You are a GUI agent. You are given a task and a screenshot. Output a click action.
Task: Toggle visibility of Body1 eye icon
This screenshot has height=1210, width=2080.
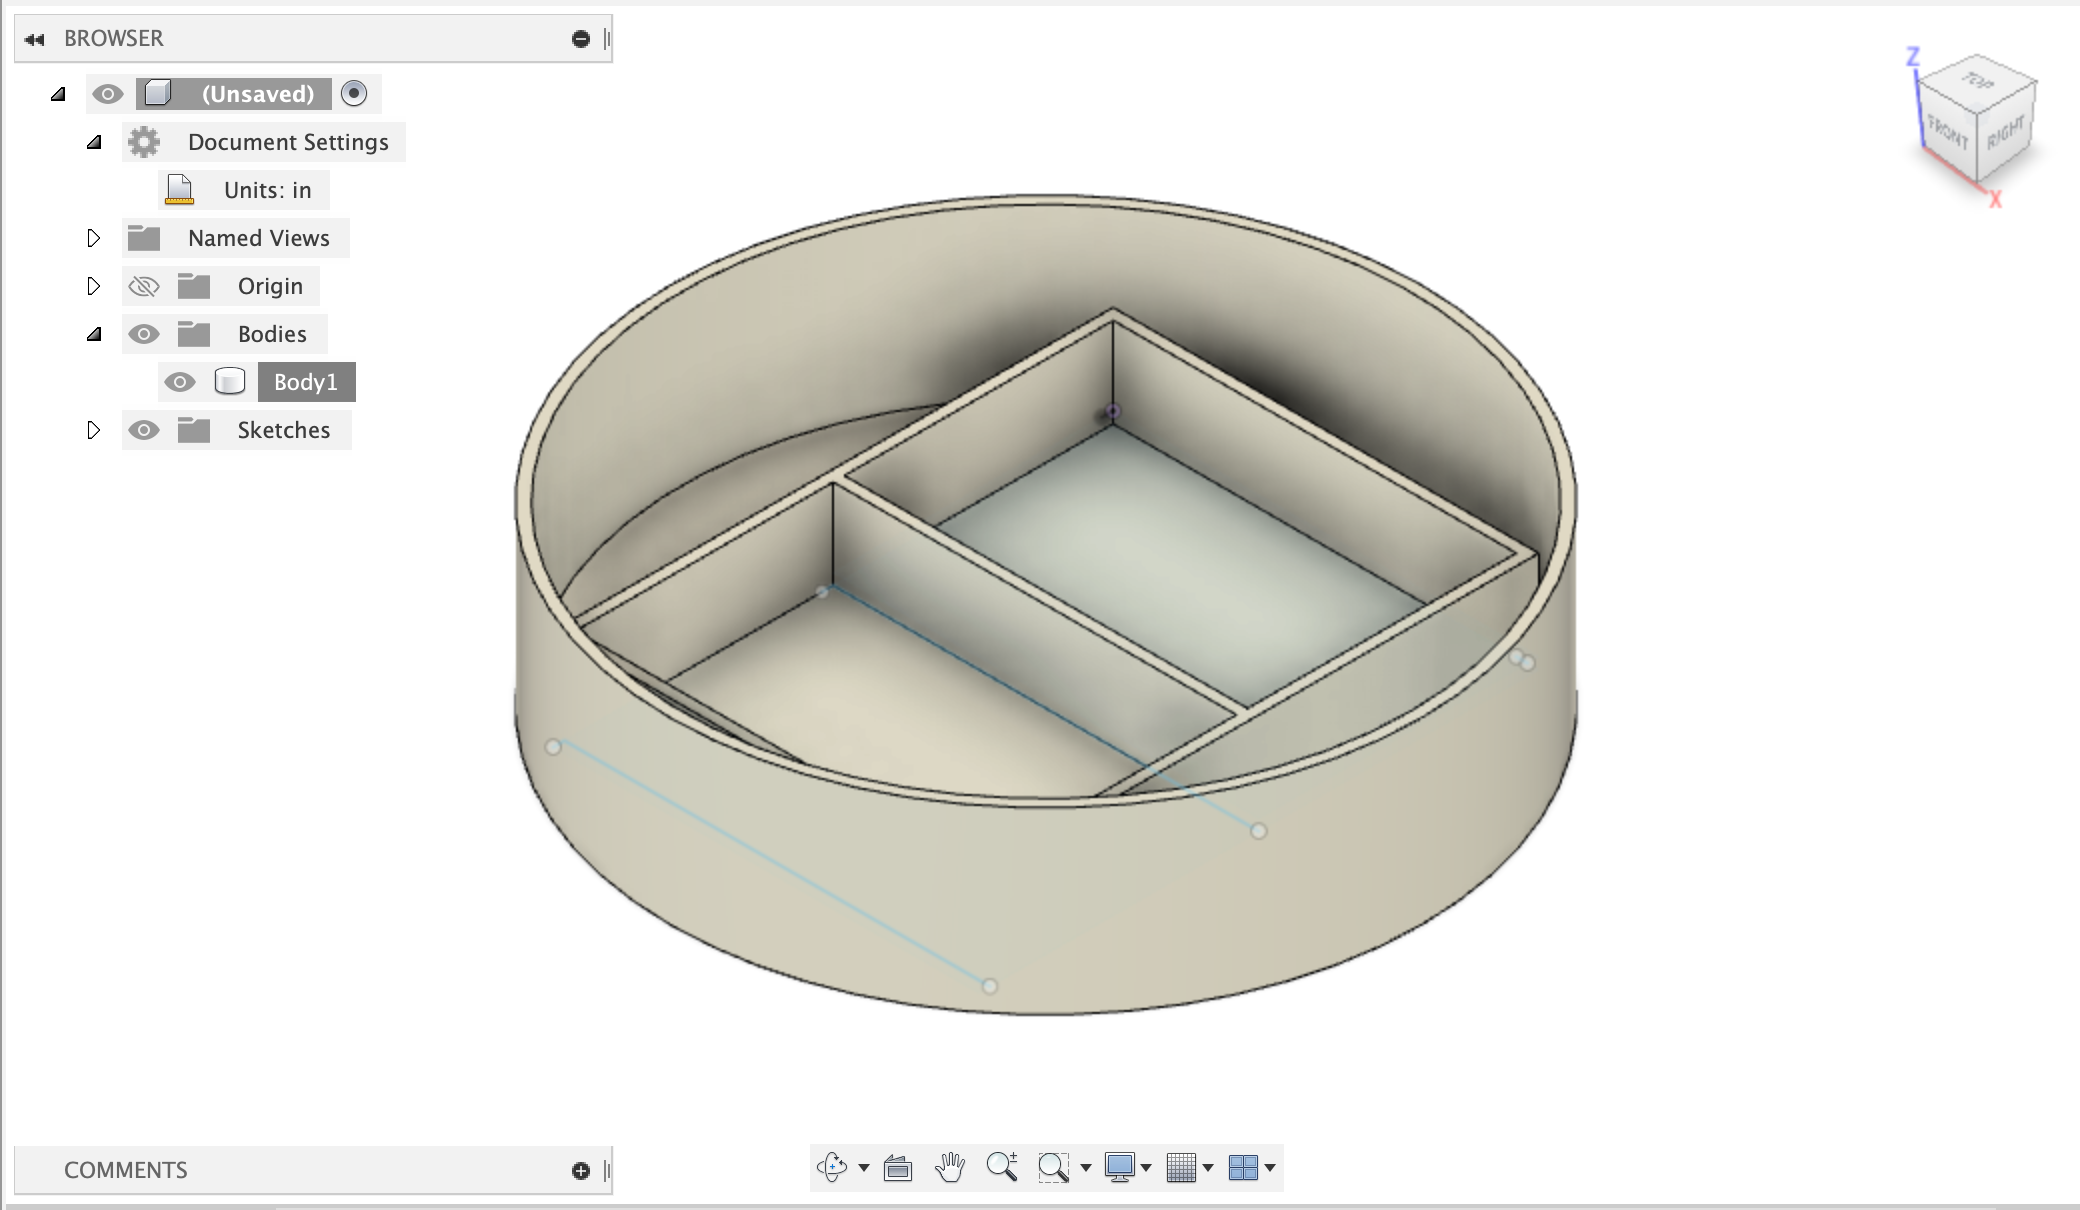click(180, 382)
